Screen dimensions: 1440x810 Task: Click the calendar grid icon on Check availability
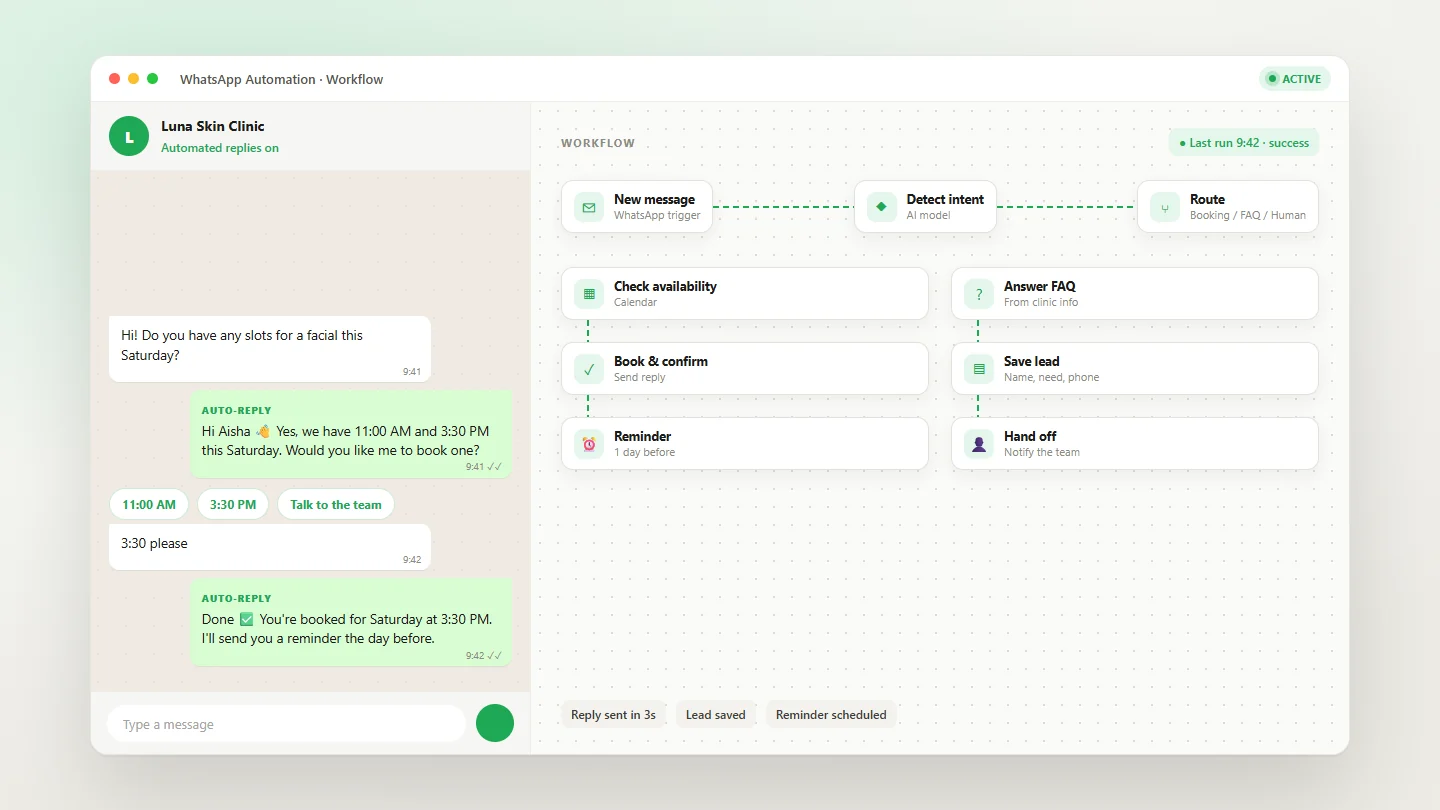coord(589,294)
